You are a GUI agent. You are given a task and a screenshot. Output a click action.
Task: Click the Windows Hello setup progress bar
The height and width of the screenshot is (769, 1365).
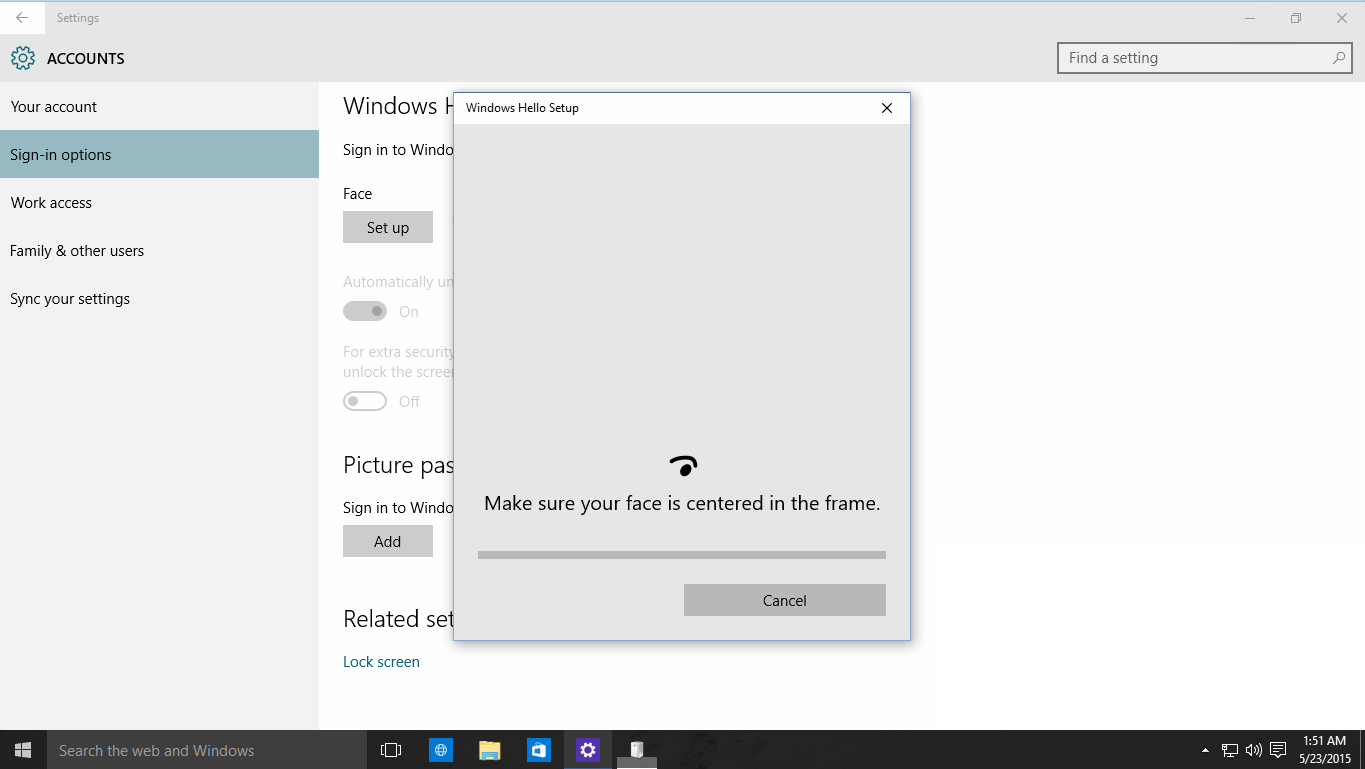(x=682, y=554)
